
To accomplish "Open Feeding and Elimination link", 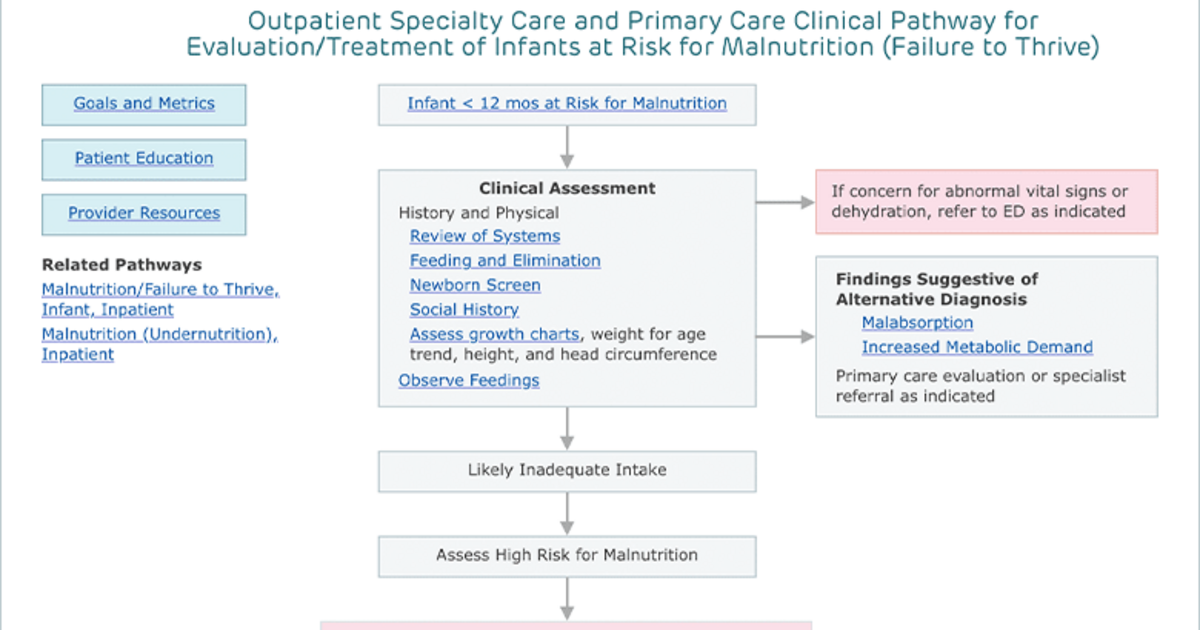I will coord(505,260).
